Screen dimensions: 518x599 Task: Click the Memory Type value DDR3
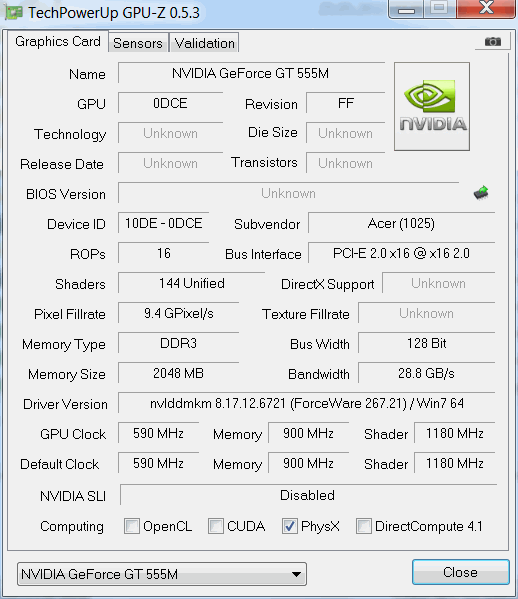tap(178, 343)
